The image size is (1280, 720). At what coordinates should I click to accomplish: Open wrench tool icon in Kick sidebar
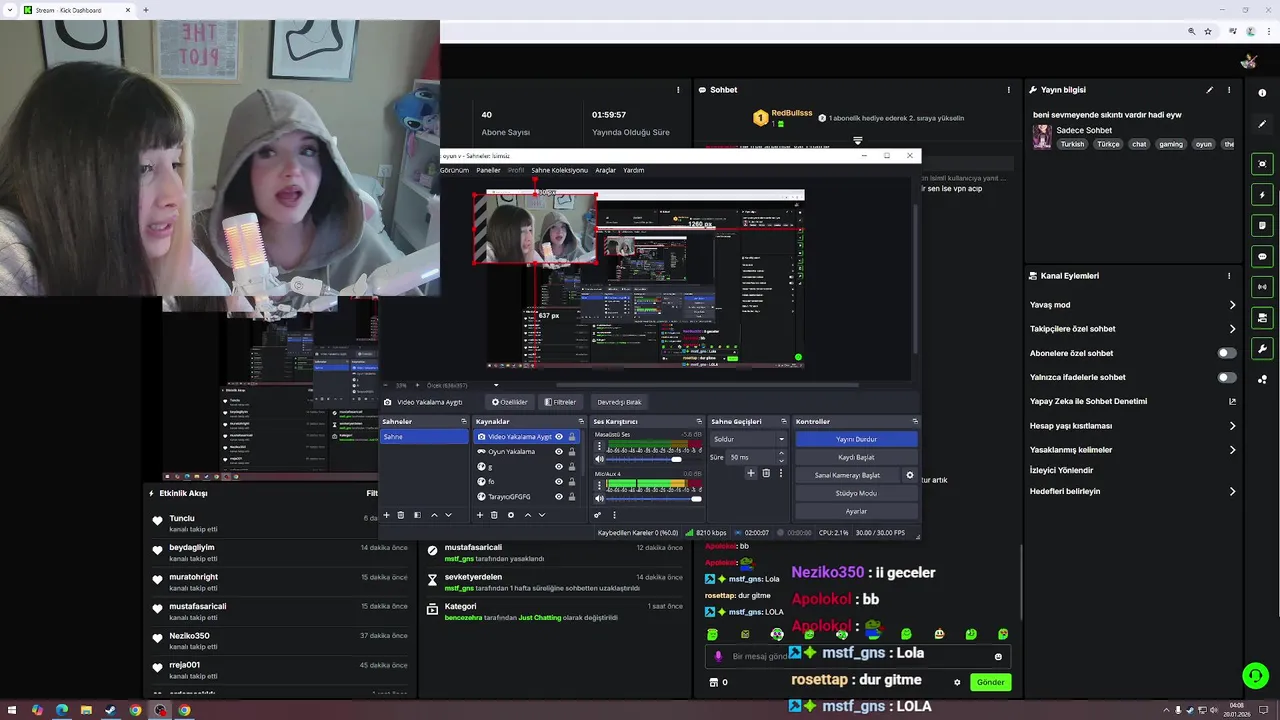click(x=1262, y=349)
